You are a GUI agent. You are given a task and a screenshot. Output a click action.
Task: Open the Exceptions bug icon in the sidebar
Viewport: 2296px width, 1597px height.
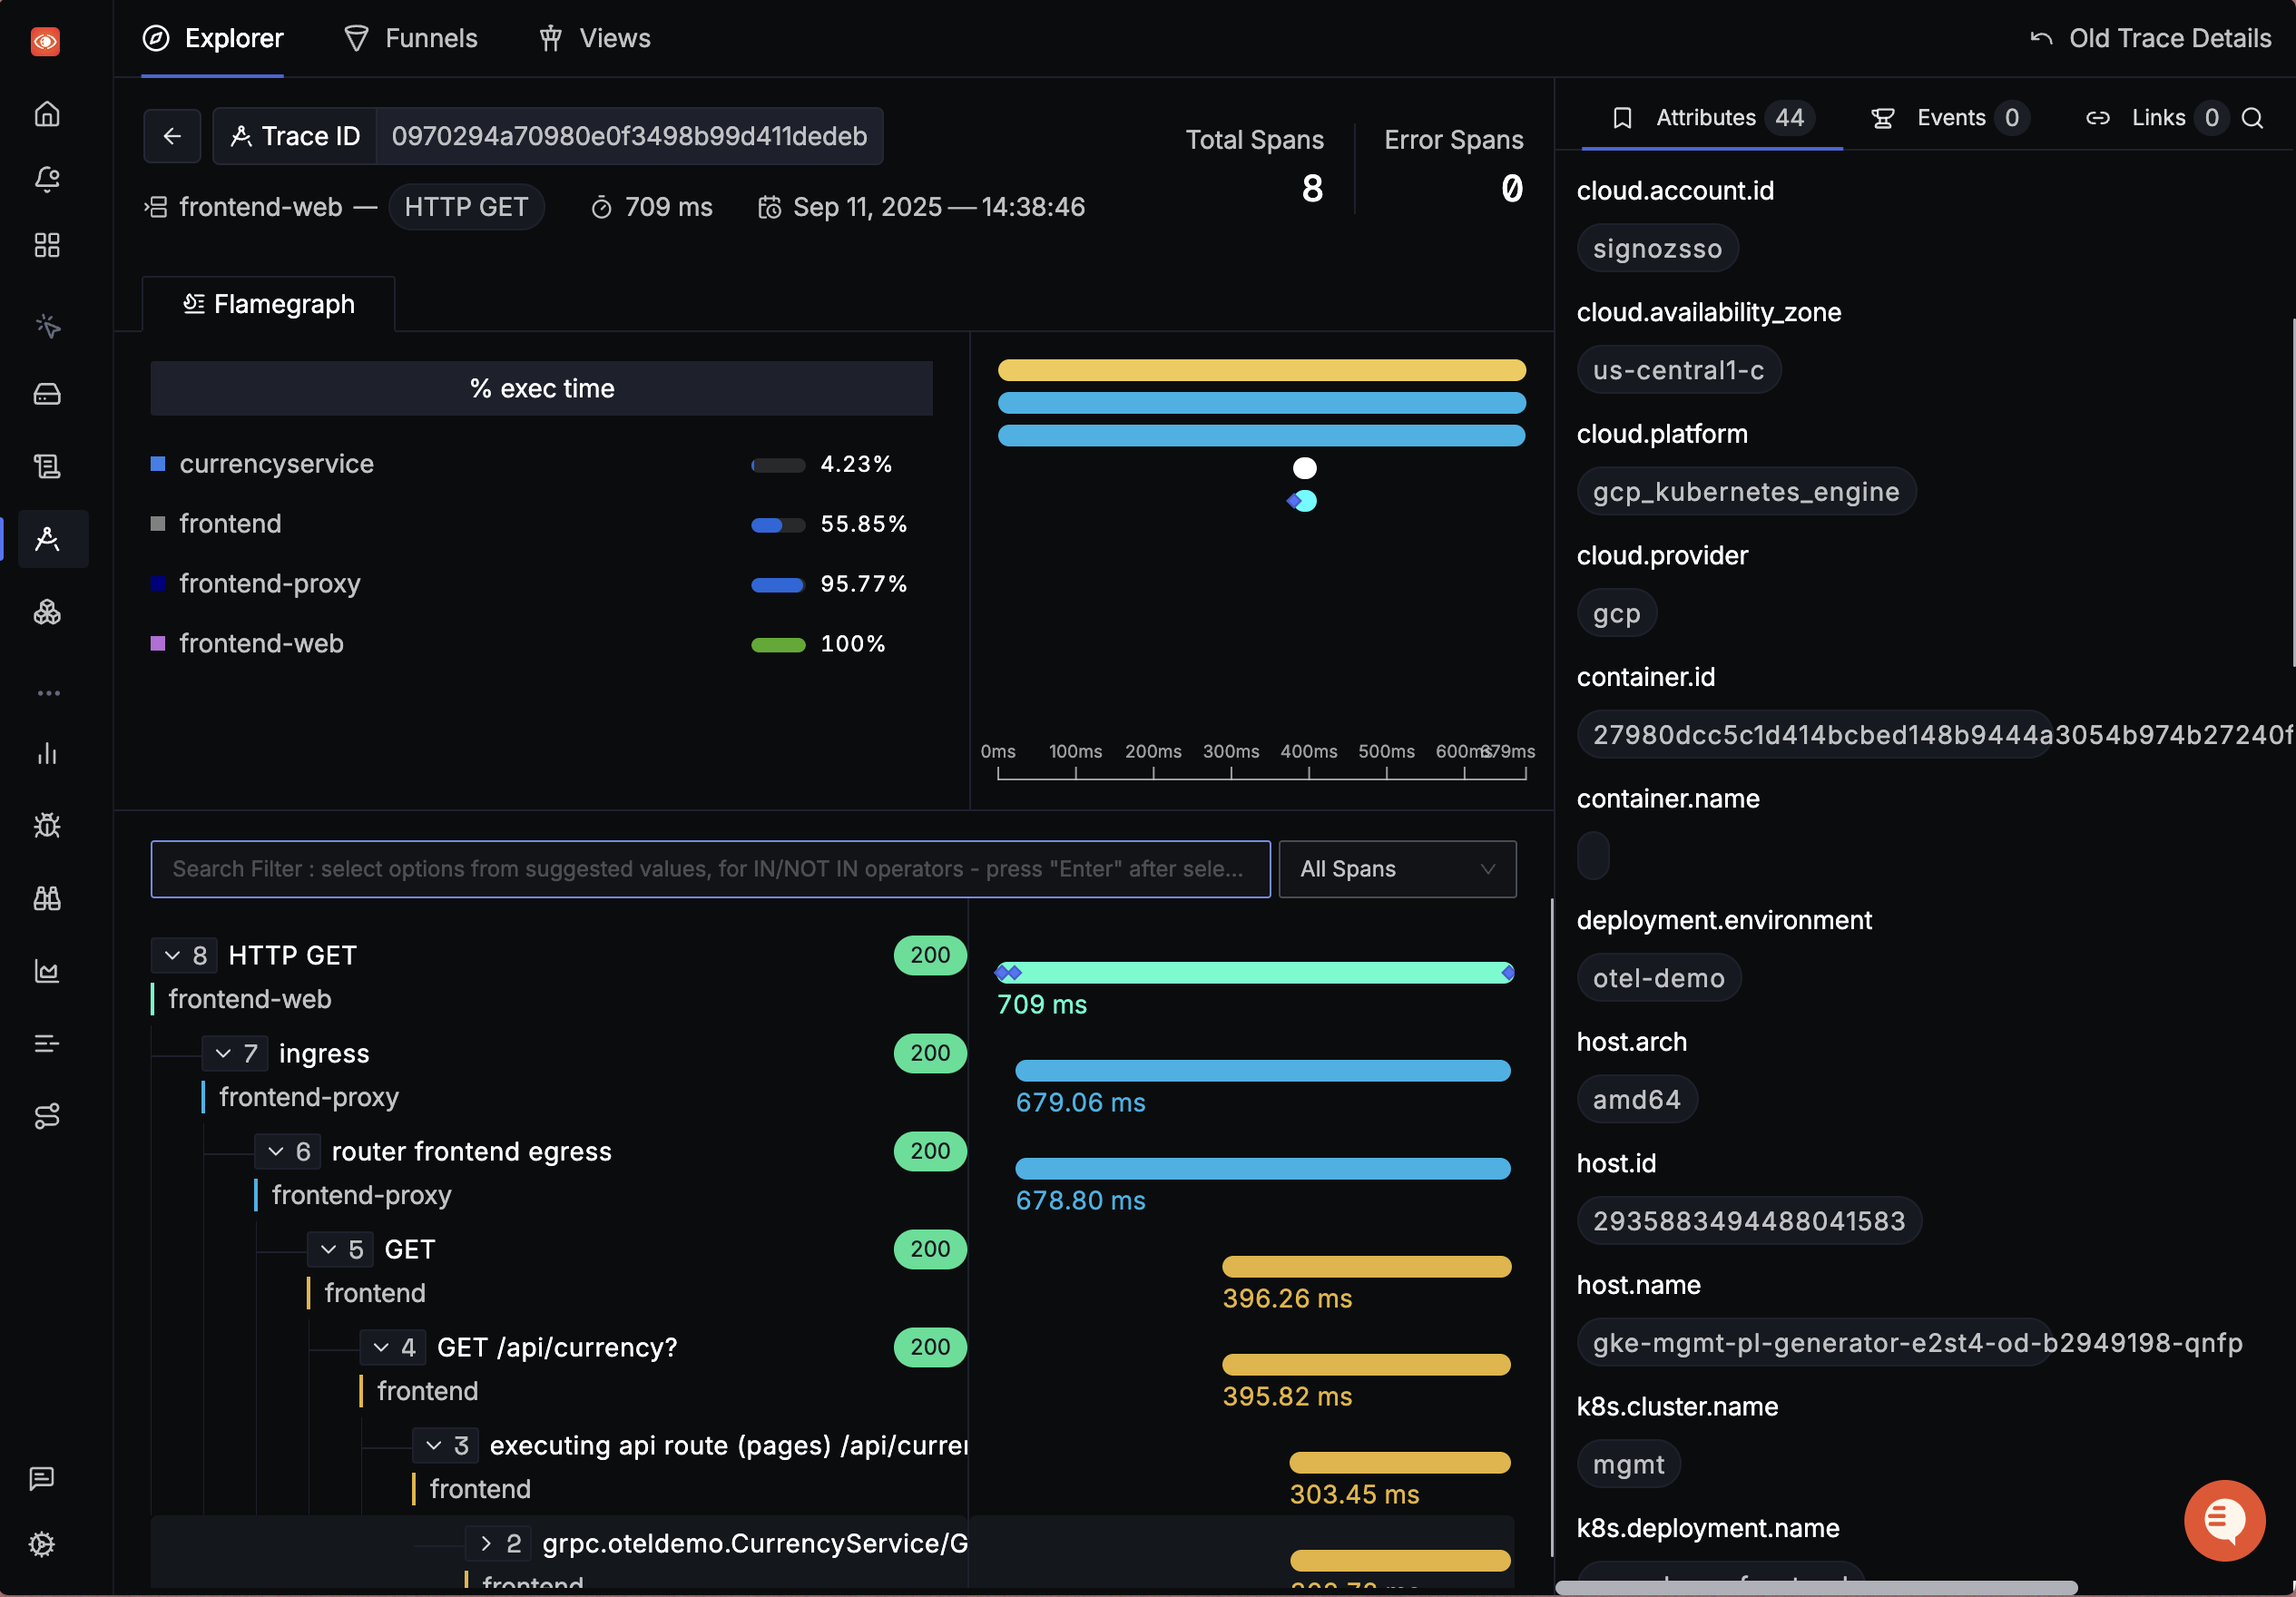[x=47, y=826]
